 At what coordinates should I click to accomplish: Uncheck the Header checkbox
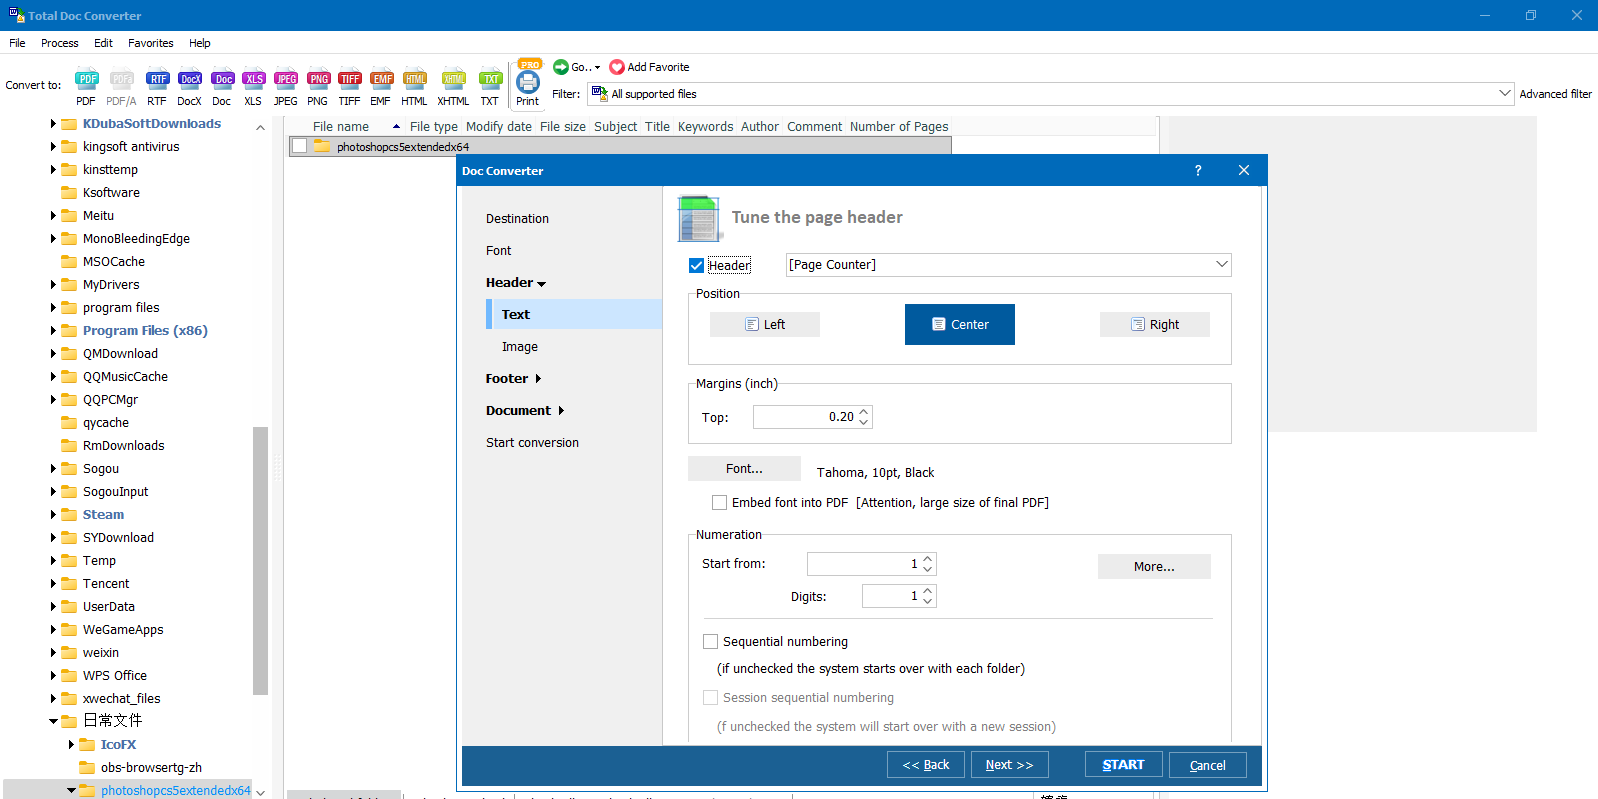click(x=697, y=265)
